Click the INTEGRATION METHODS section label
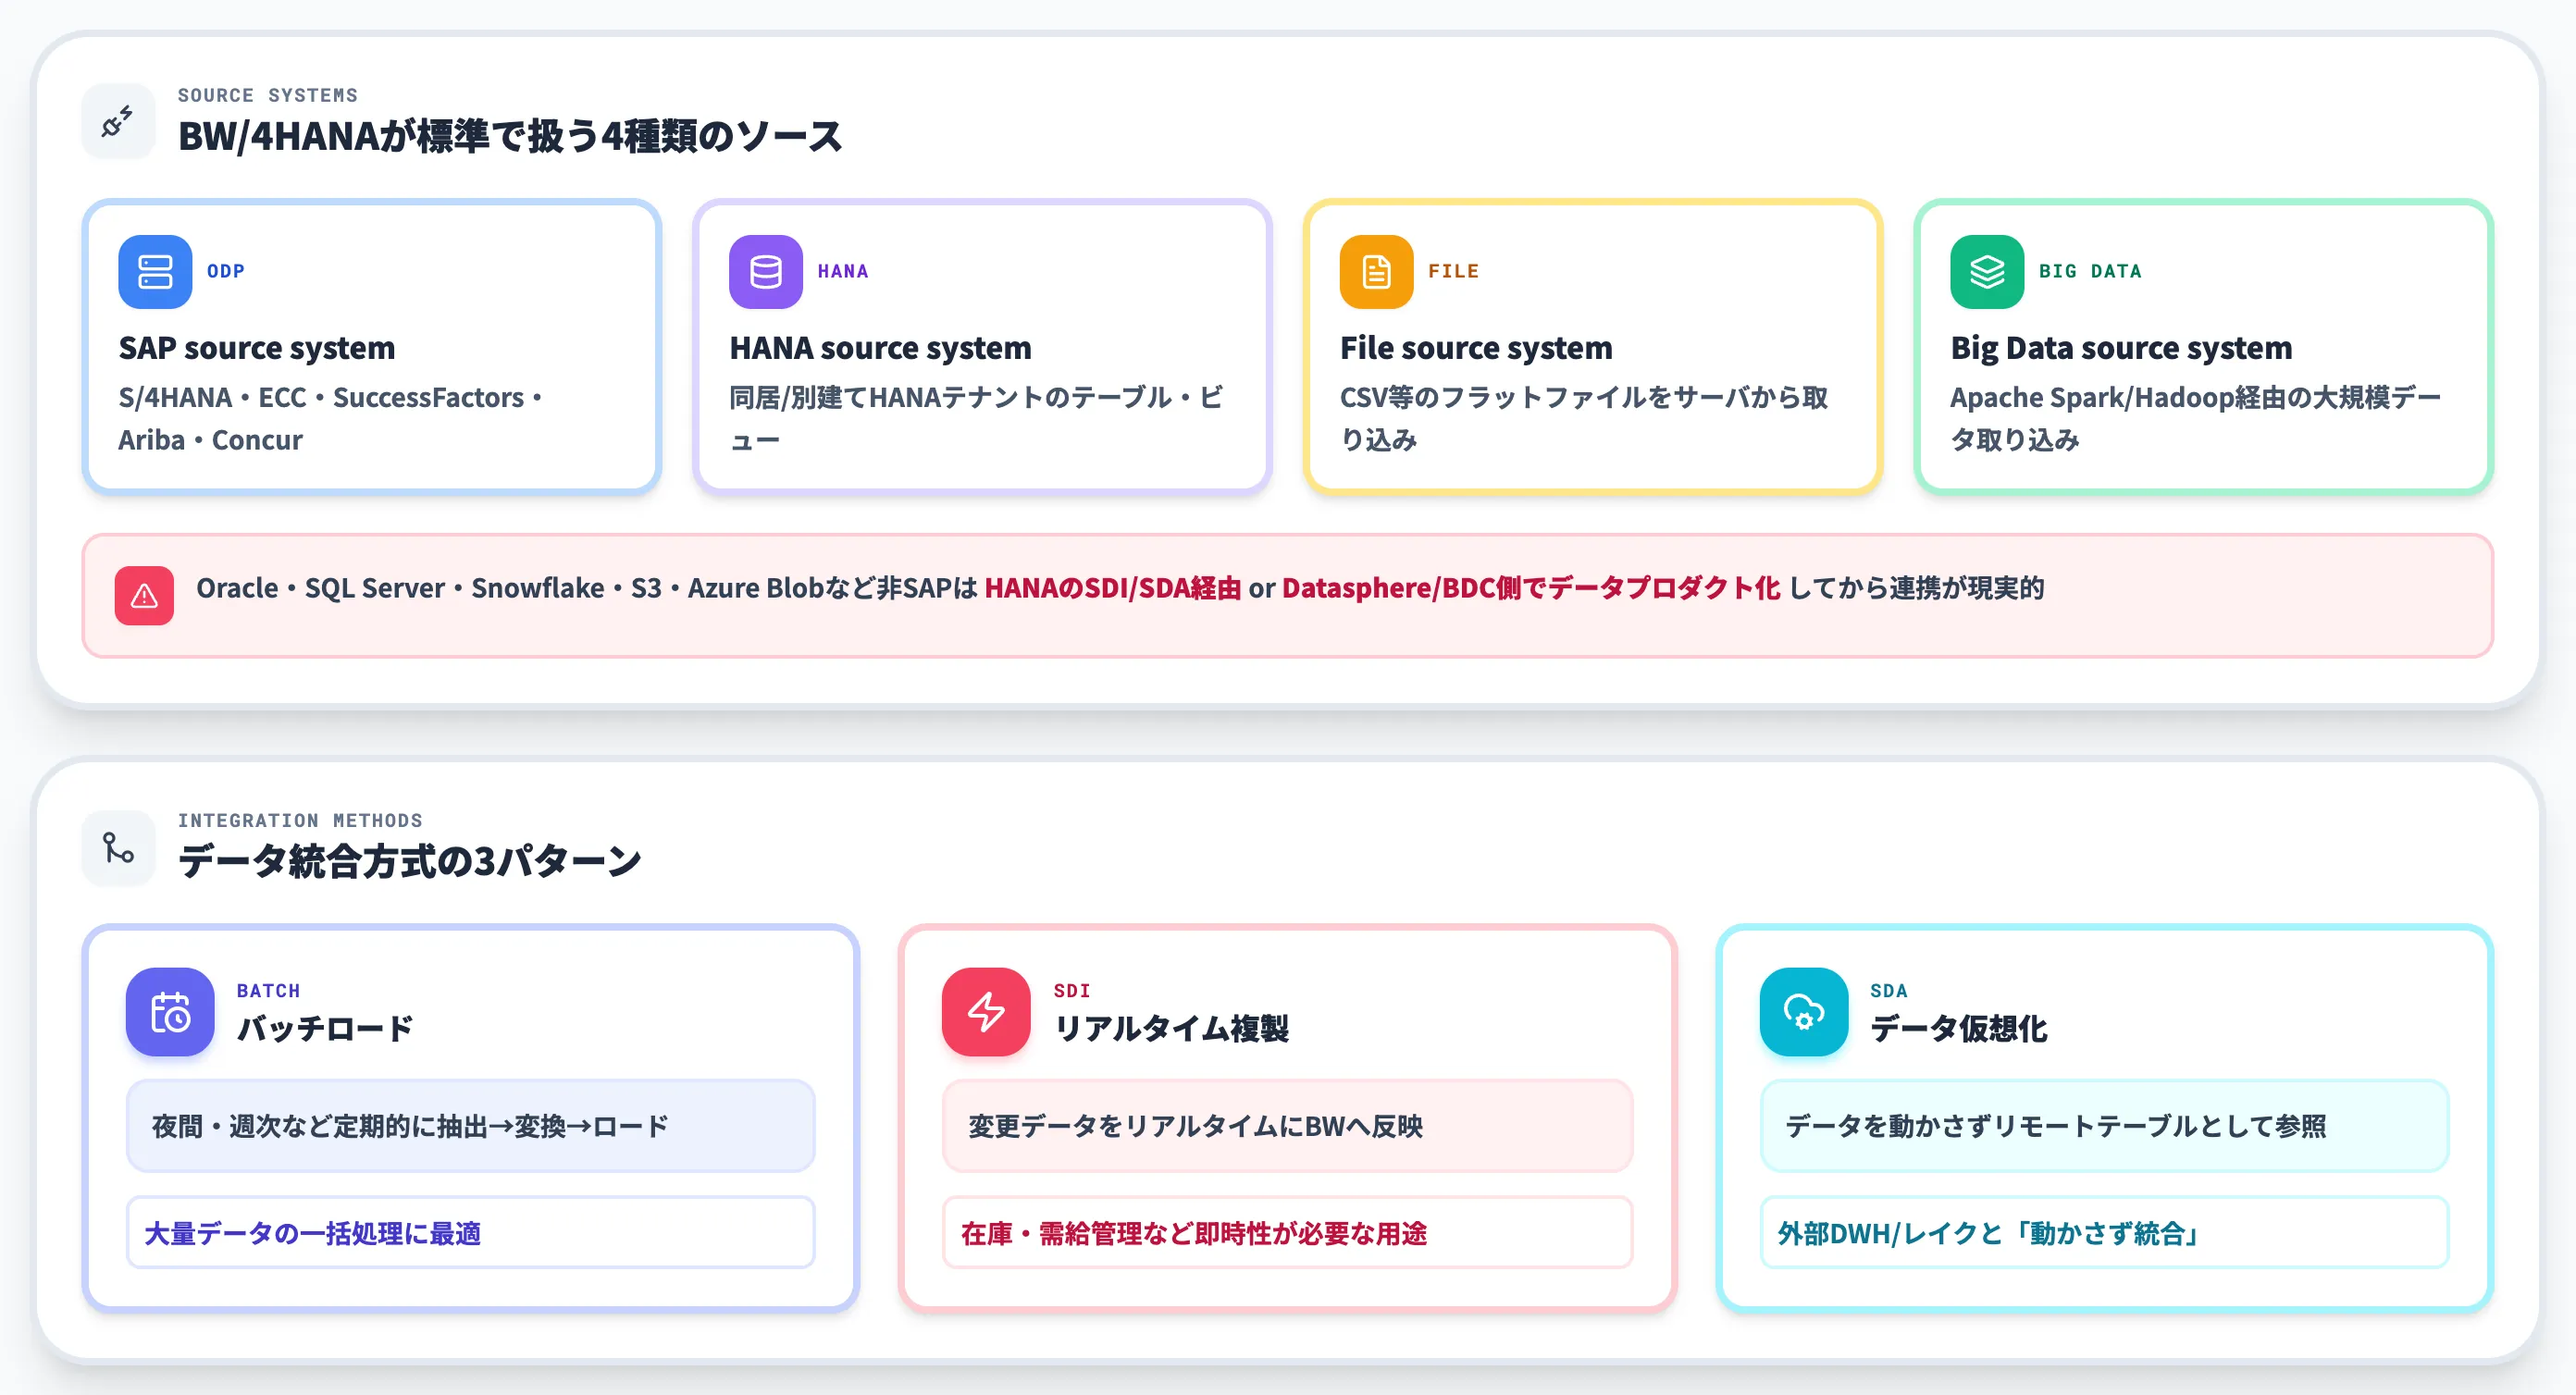This screenshot has width=2576, height=1395. tap(300, 820)
